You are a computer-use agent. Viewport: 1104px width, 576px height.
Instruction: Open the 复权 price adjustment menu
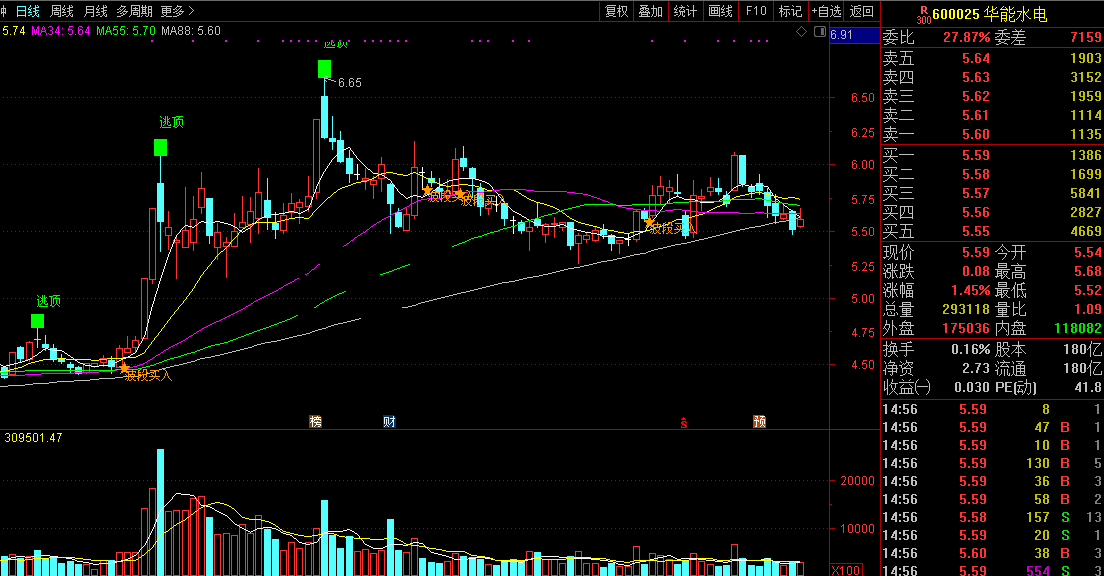(x=616, y=11)
